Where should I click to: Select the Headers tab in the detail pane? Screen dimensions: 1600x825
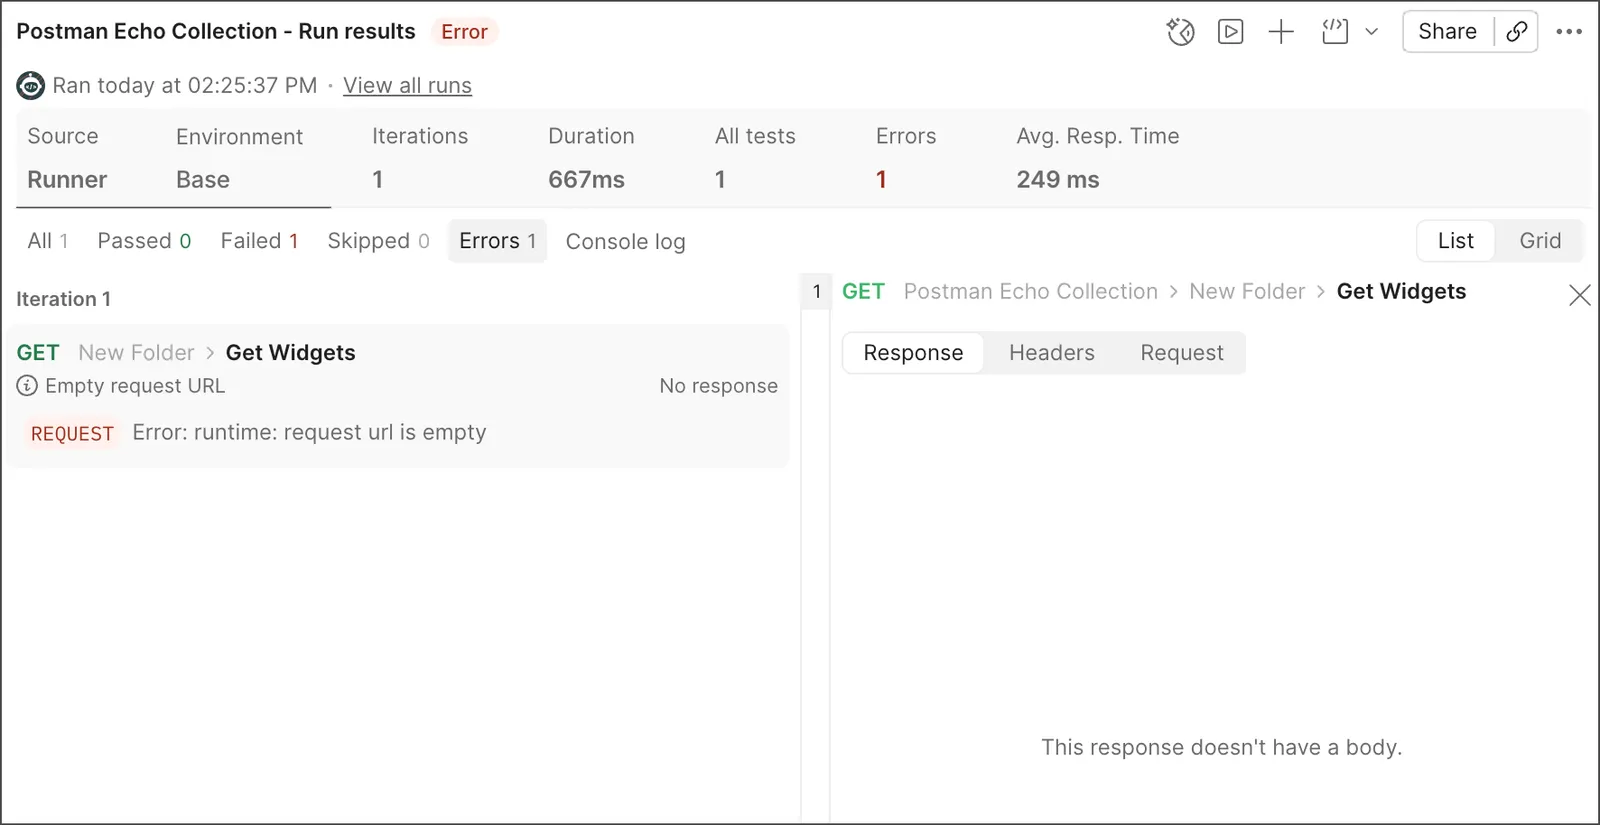point(1052,353)
